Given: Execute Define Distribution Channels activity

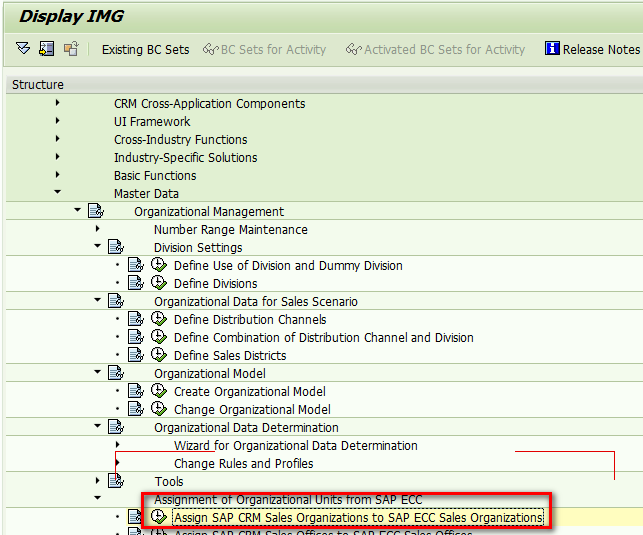Looking at the screenshot, I should (159, 319).
